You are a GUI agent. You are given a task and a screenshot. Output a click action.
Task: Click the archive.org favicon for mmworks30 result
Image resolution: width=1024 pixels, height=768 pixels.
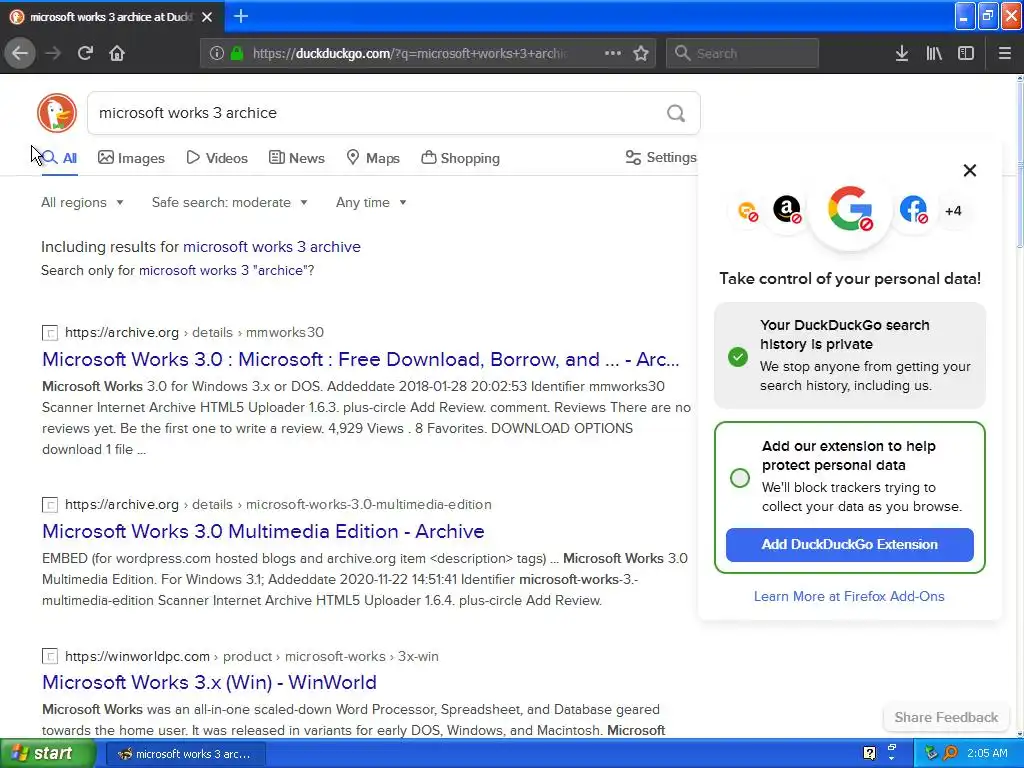pyautogui.click(x=50, y=333)
